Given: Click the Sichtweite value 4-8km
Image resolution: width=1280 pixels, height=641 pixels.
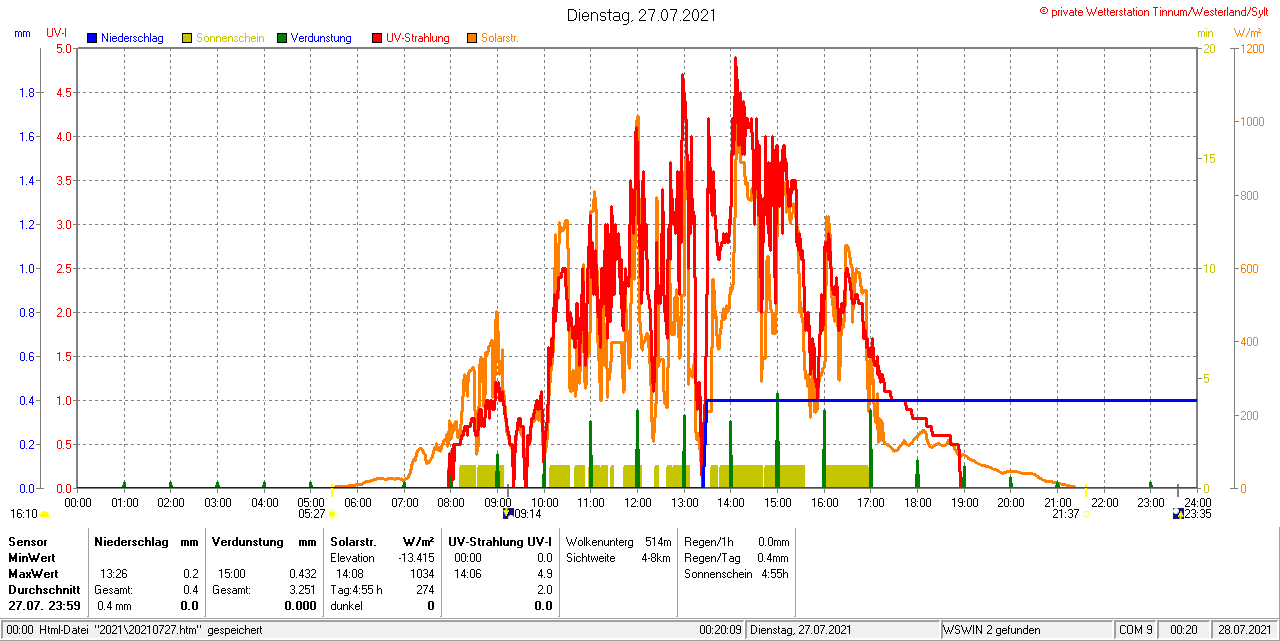Looking at the screenshot, I should click(655, 557).
